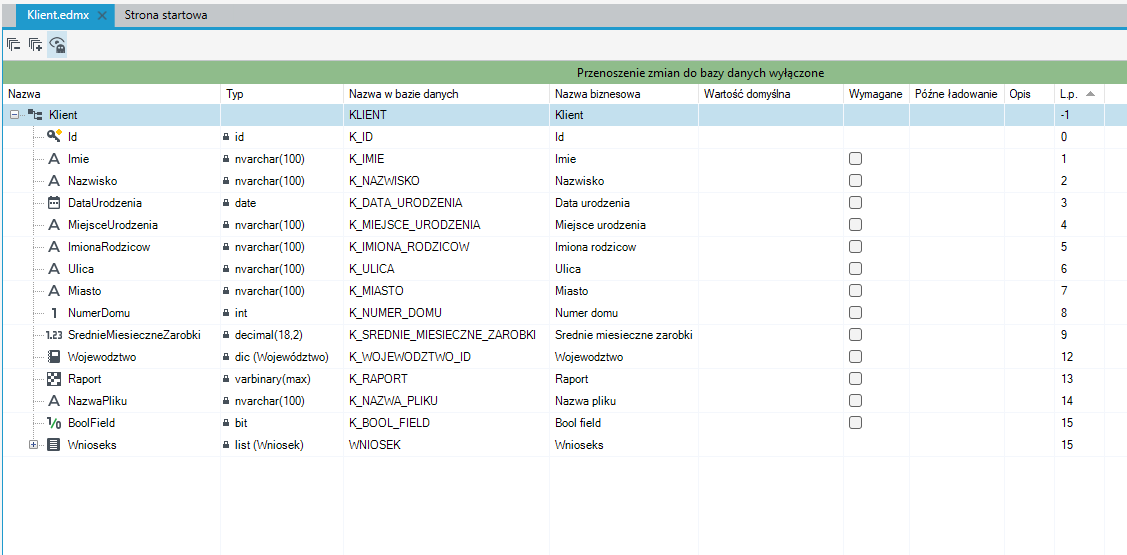This screenshot has height=555, width=1127.
Task: Click the lock icon before list (Wniosek)
Action: [226, 445]
